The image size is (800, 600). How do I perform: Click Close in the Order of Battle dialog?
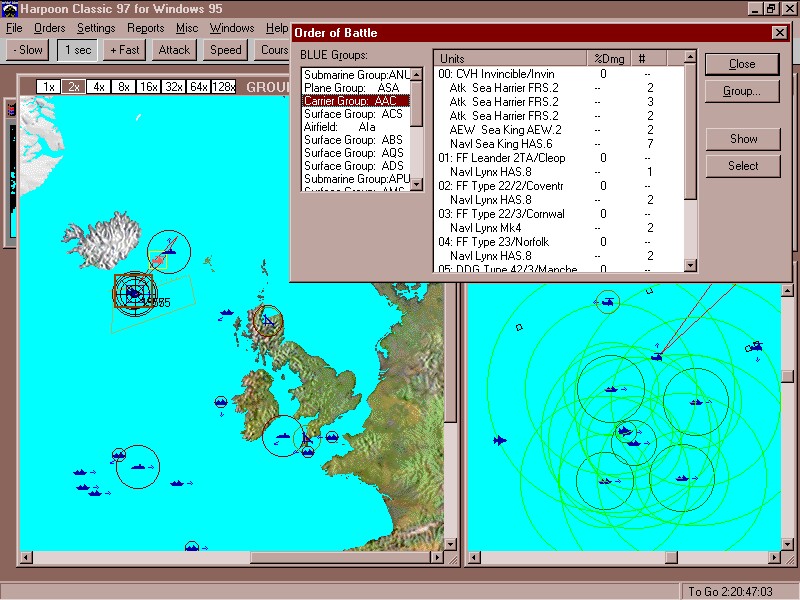(x=742, y=64)
